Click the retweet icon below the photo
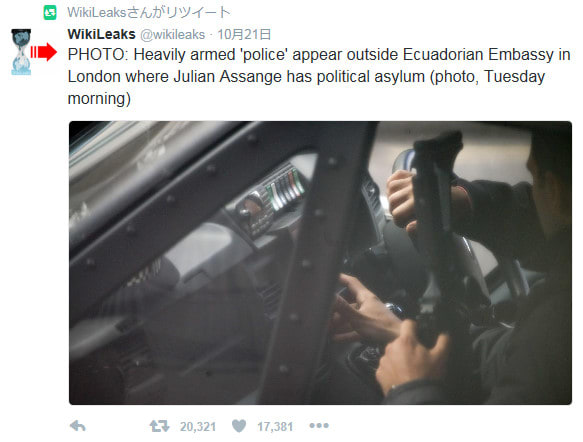The width and height of the screenshot is (583, 442). coord(160,426)
